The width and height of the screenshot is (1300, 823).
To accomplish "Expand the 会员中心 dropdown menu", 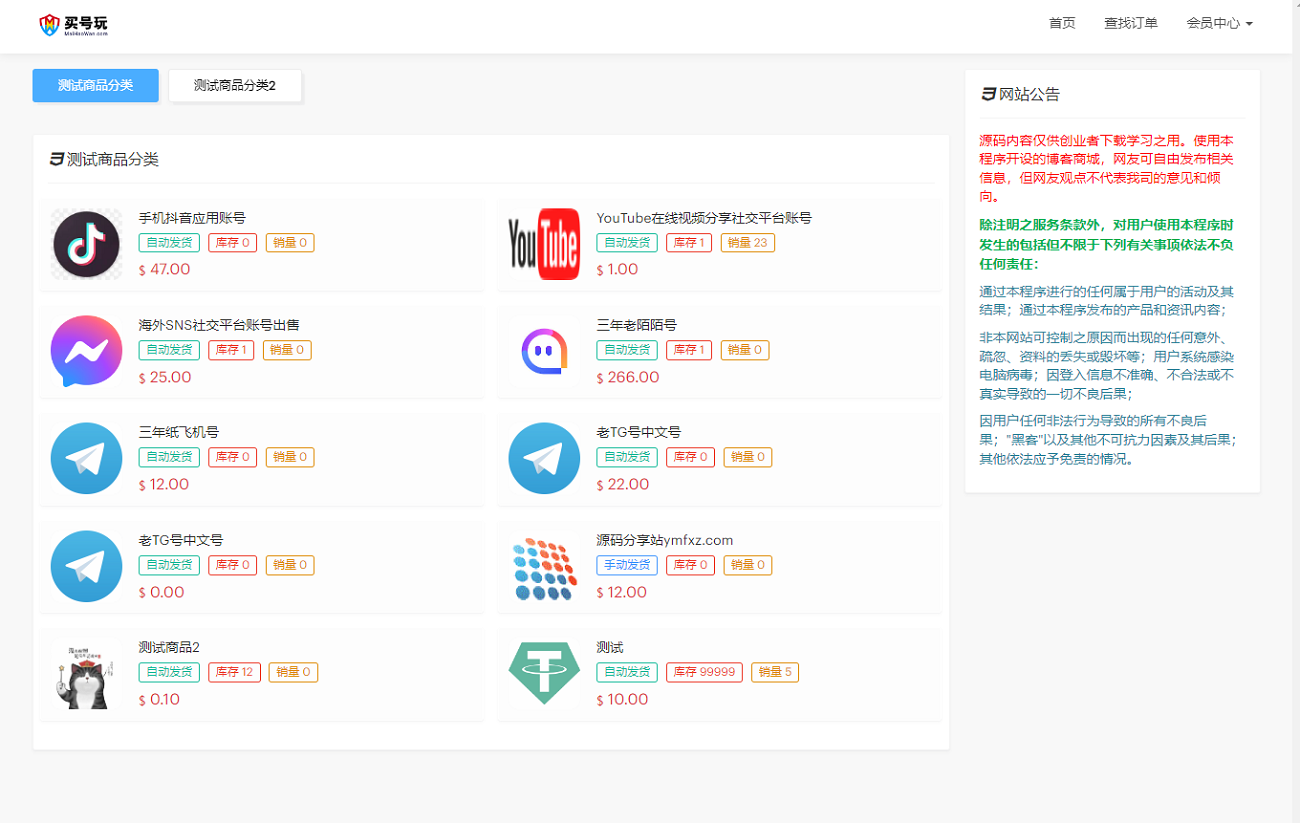I will point(1219,23).
